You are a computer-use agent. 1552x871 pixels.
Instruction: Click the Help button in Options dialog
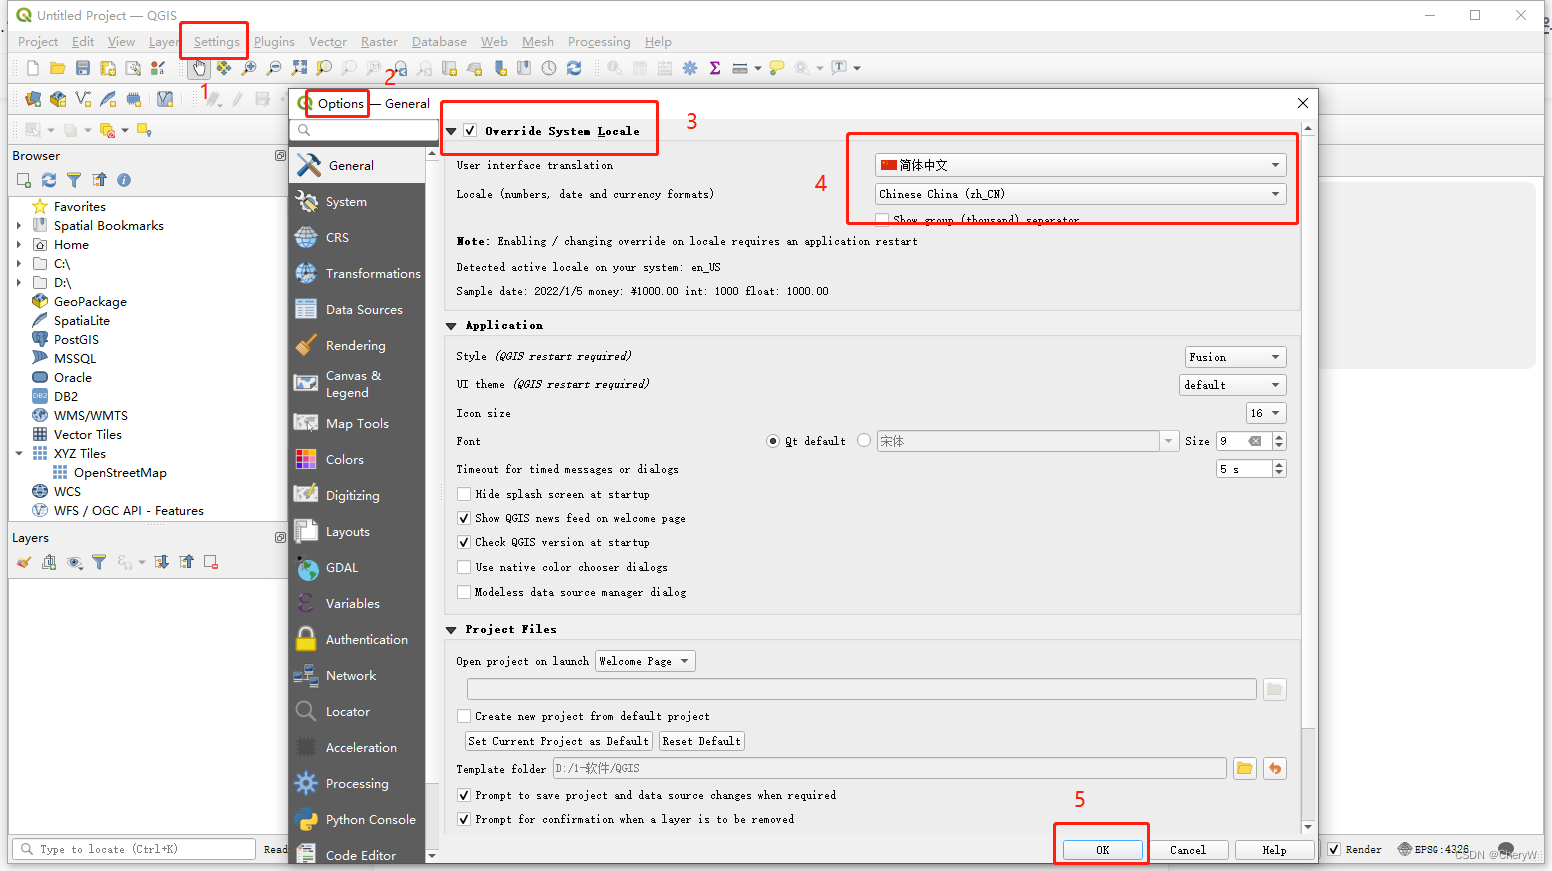pos(1274,850)
